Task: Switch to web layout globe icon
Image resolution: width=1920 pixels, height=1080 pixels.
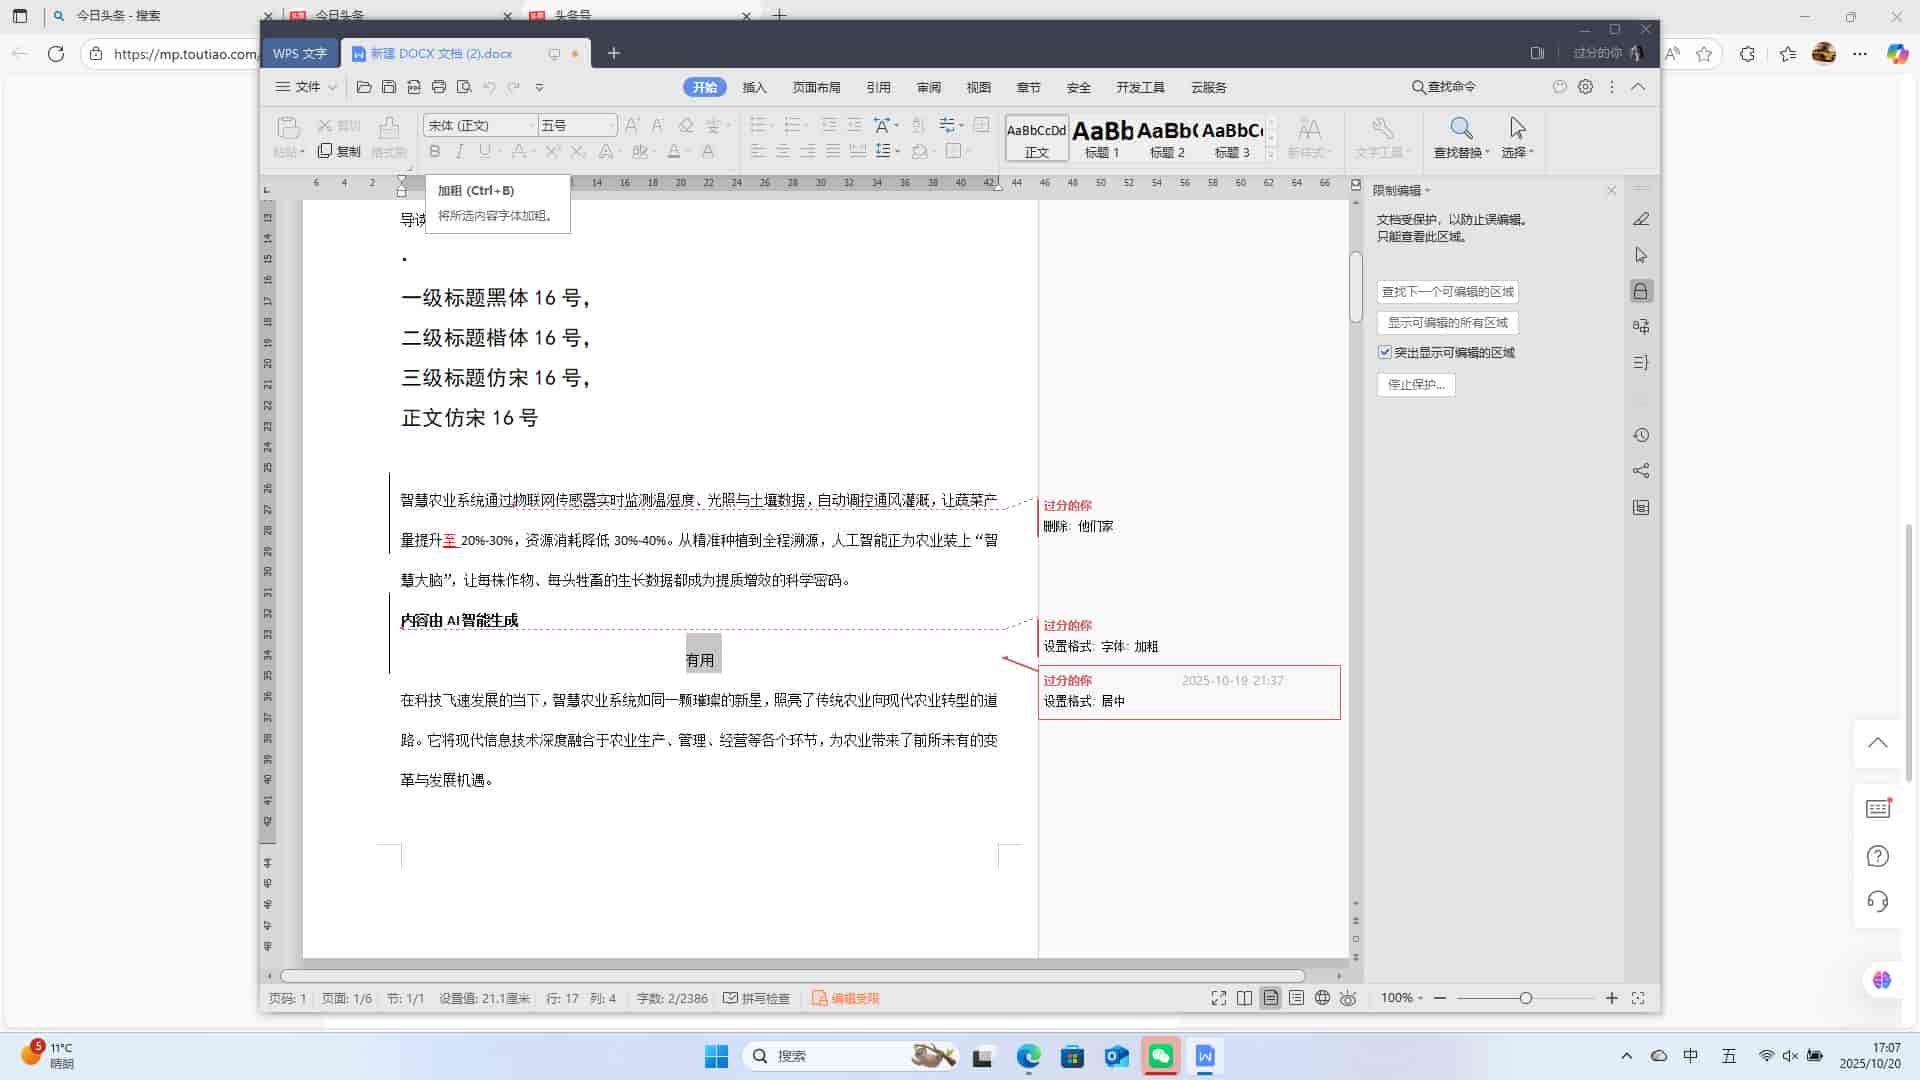Action: (x=1323, y=998)
